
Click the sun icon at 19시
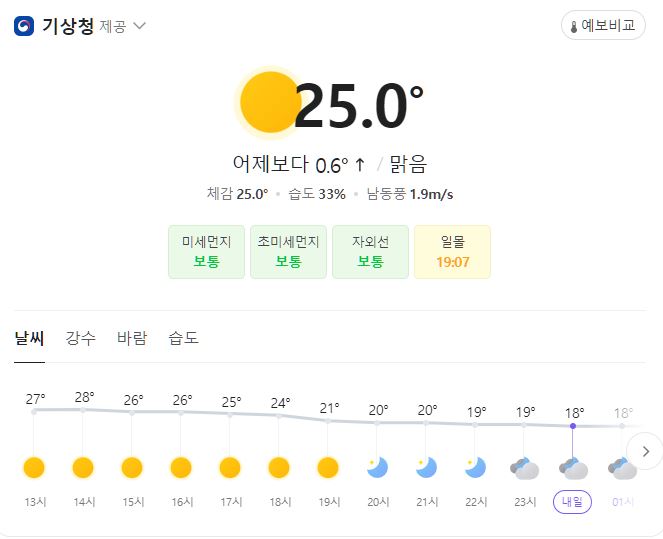pyautogui.click(x=328, y=468)
